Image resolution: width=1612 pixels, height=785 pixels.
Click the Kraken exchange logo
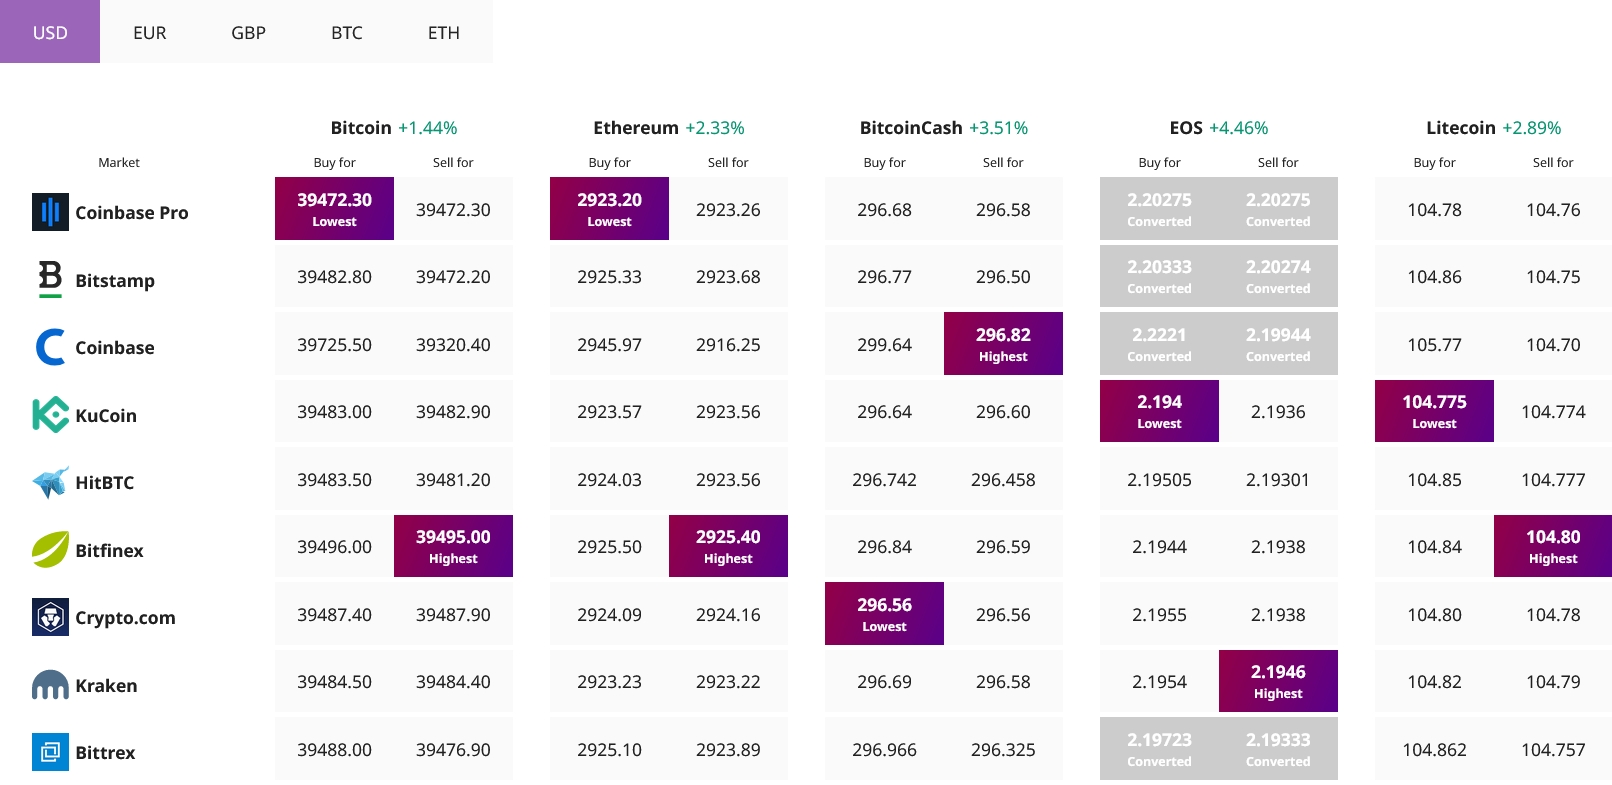click(50, 685)
